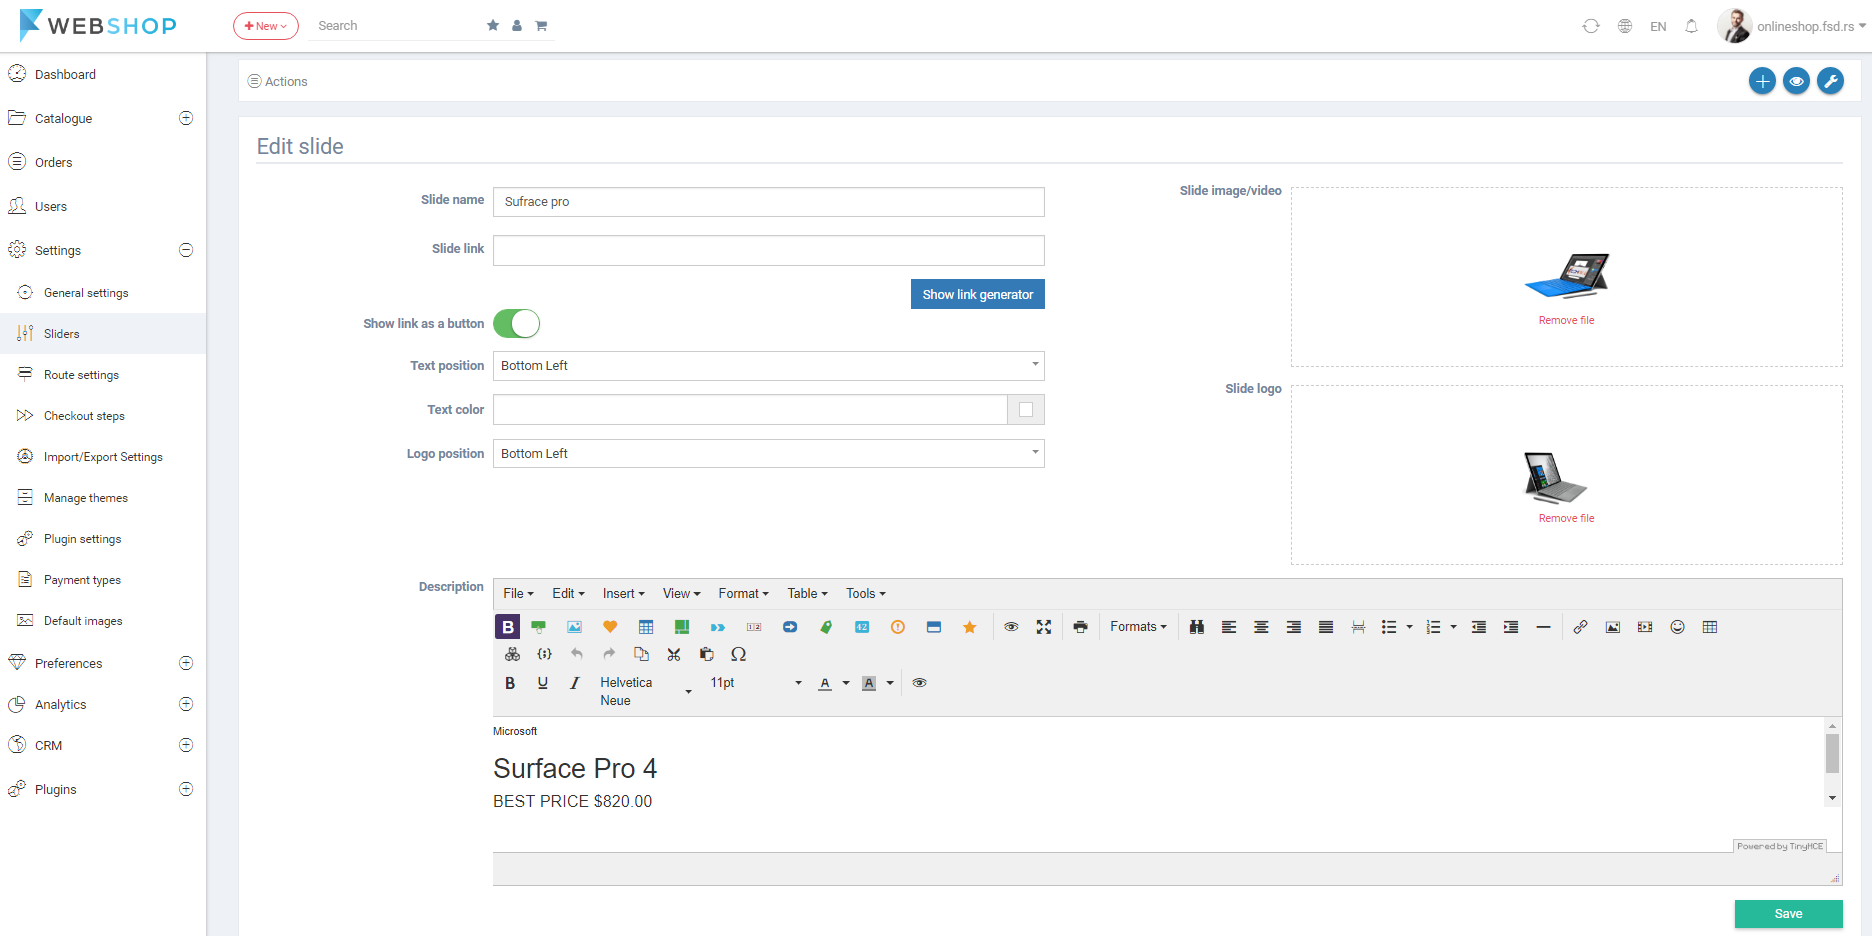Open the Formats dropdown in the editor
The height and width of the screenshot is (936, 1872).
point(1138,627)
